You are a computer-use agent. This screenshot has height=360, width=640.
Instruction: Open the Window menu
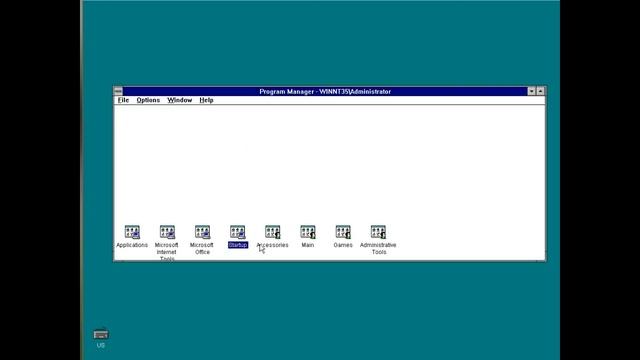(180, 100)
